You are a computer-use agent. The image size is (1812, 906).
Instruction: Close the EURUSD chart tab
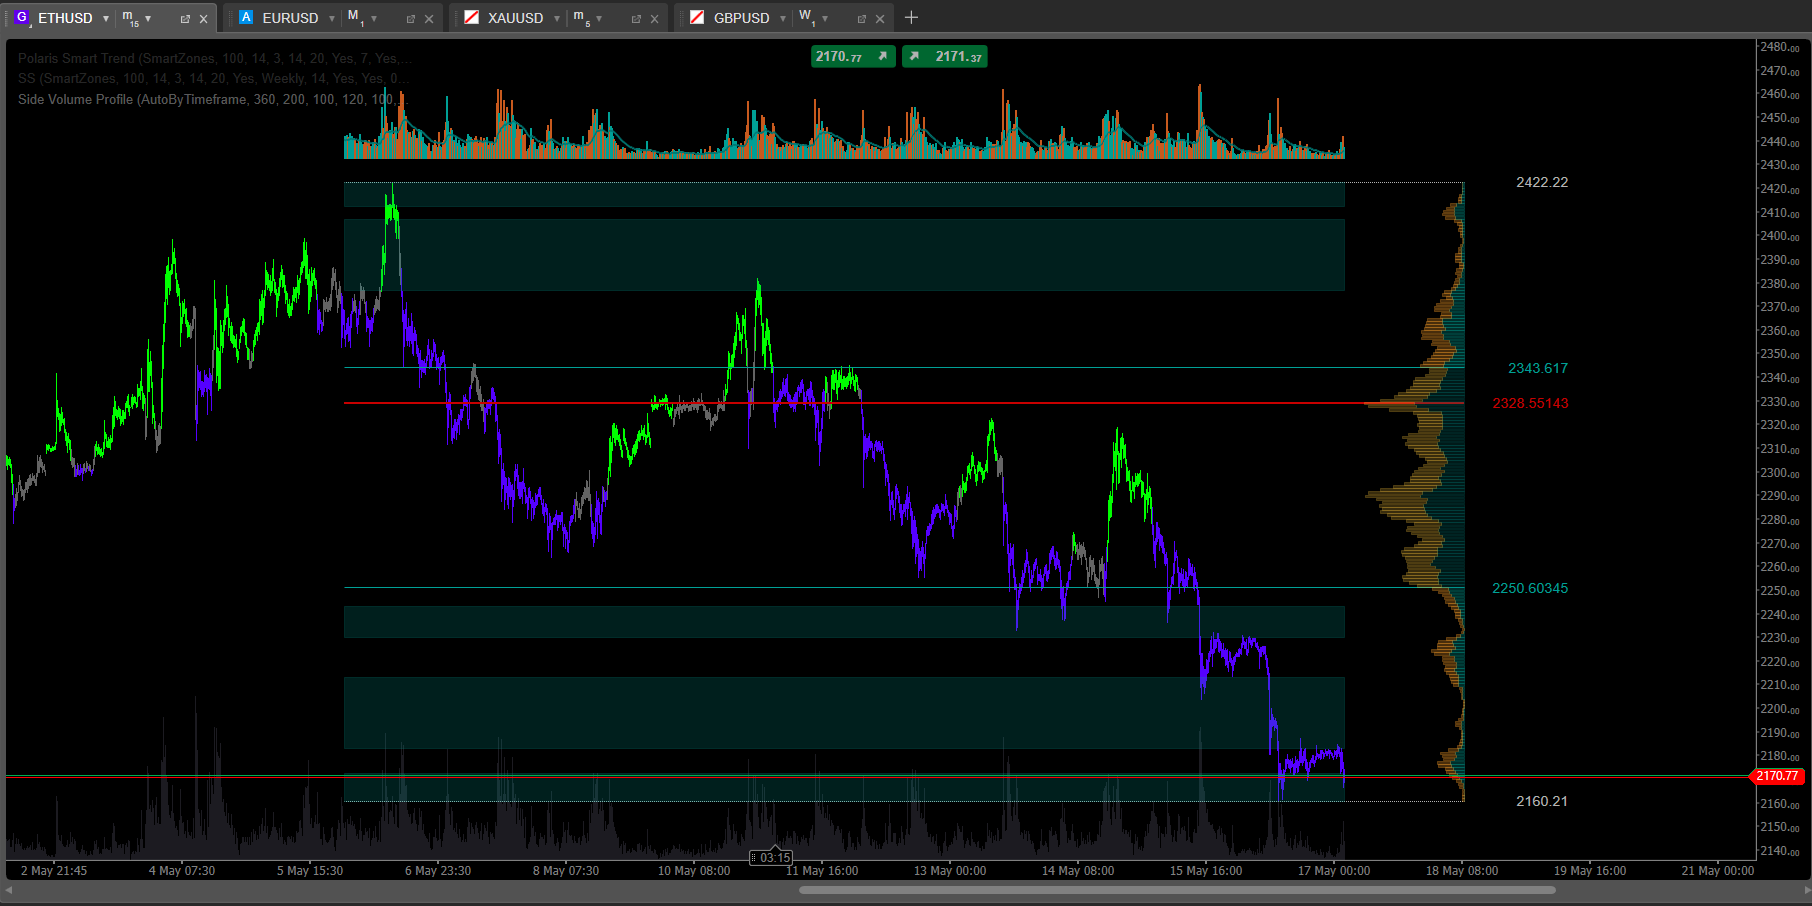click(x=429, y=19)
